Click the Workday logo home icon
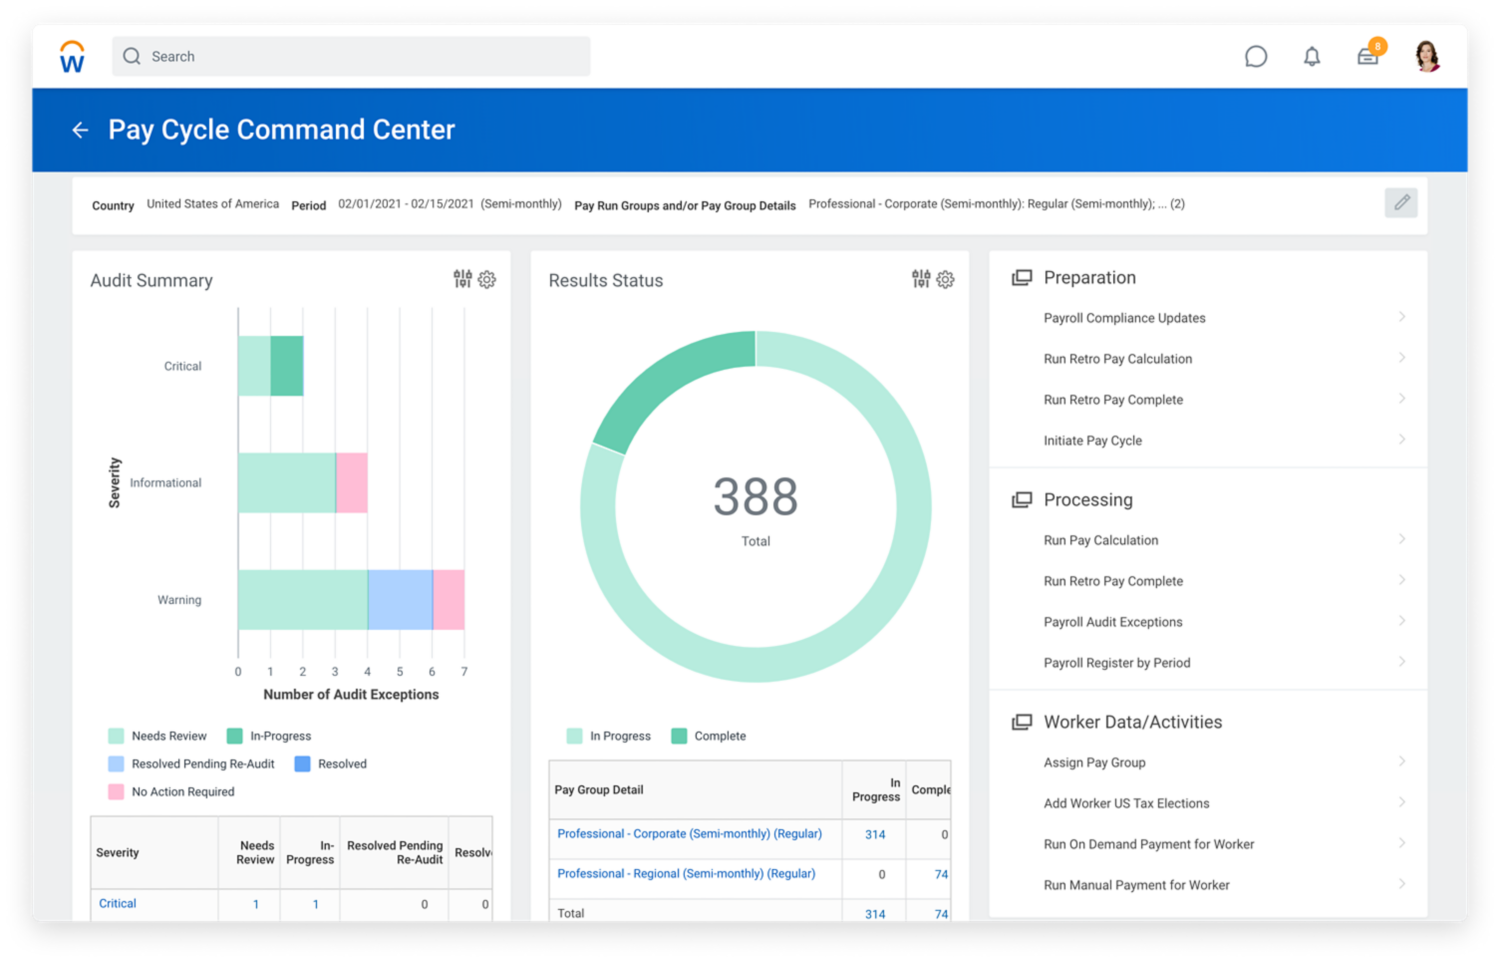 tap(72, 57)
